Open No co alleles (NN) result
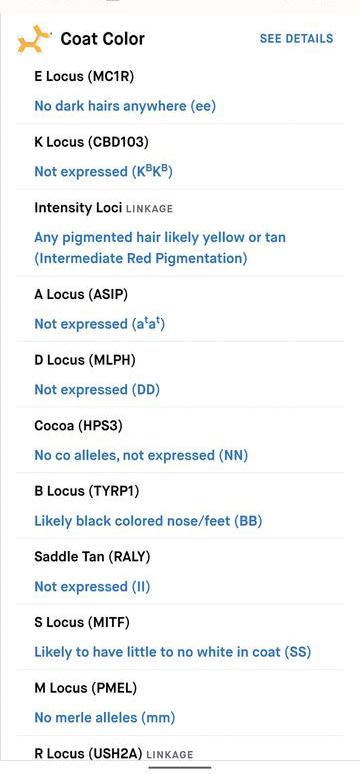 coord(141,455)
